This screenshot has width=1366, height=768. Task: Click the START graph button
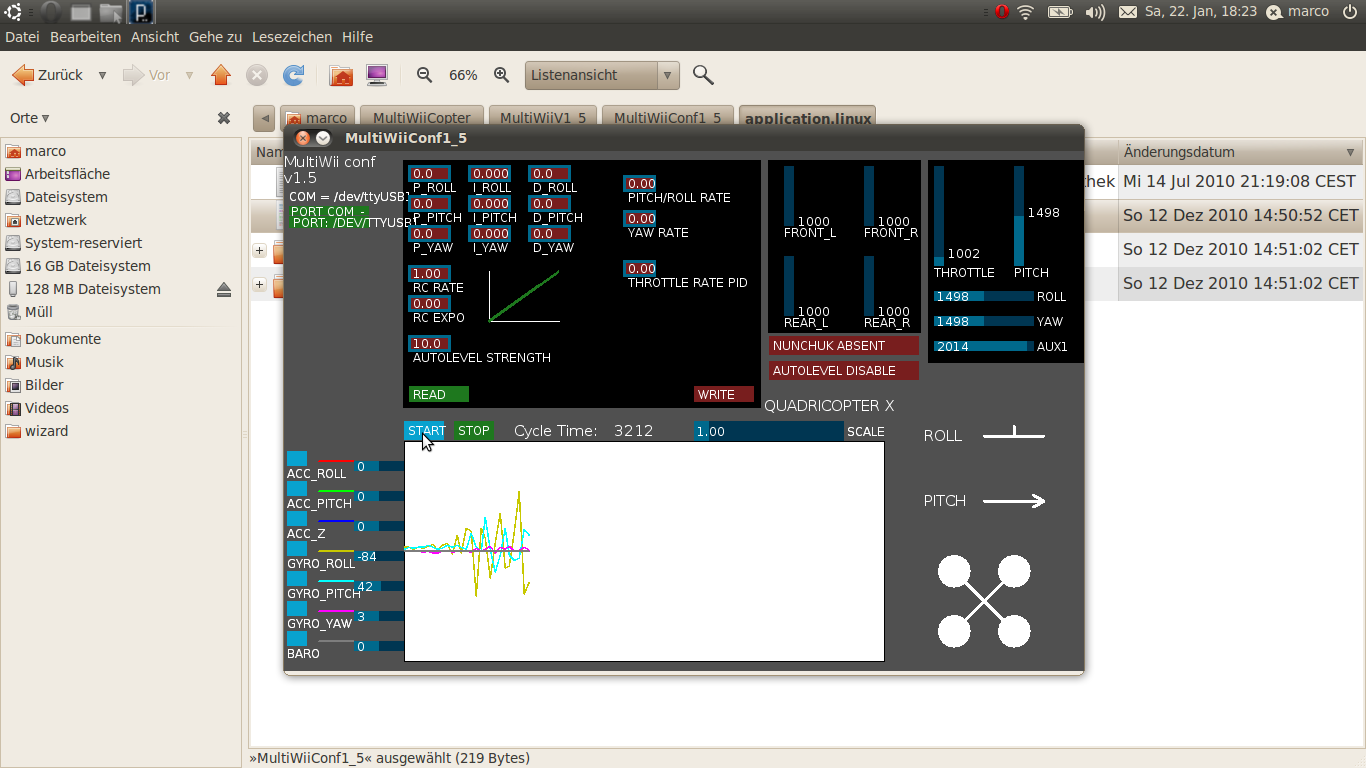pyautogui.click(x=424, y=431)
